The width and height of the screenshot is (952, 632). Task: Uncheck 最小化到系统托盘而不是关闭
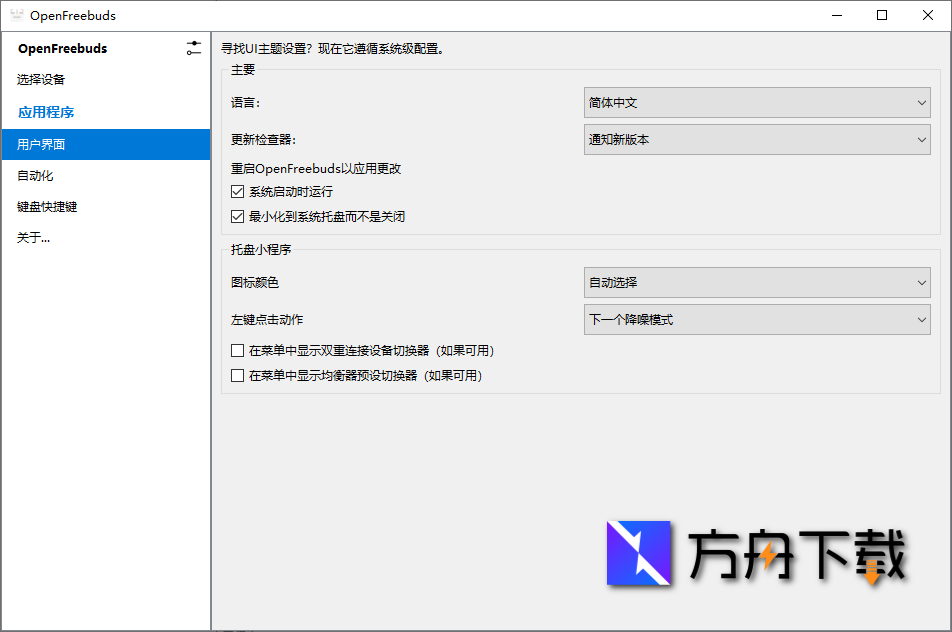pyautogui.click(x=237, y=216)
